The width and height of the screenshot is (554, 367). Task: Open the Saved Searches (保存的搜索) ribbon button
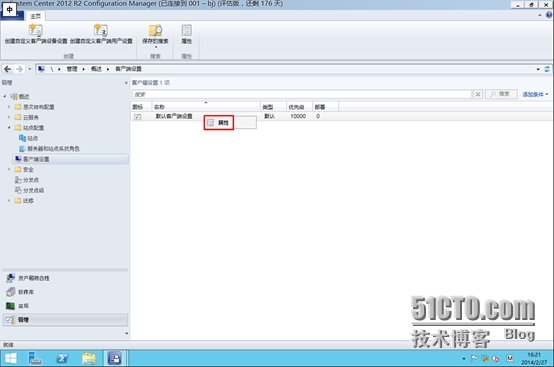(155, 36)
